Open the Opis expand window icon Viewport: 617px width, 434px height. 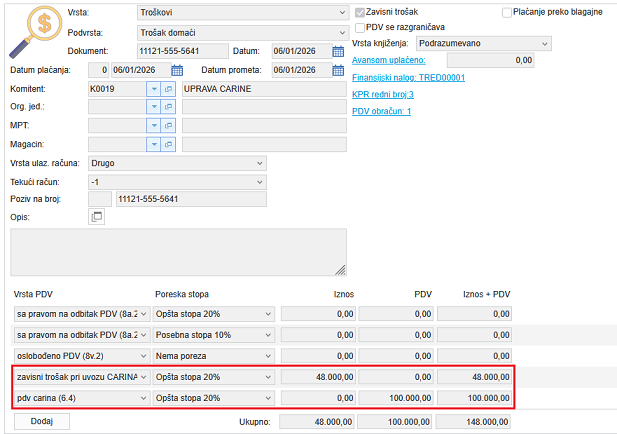(97, 217)
